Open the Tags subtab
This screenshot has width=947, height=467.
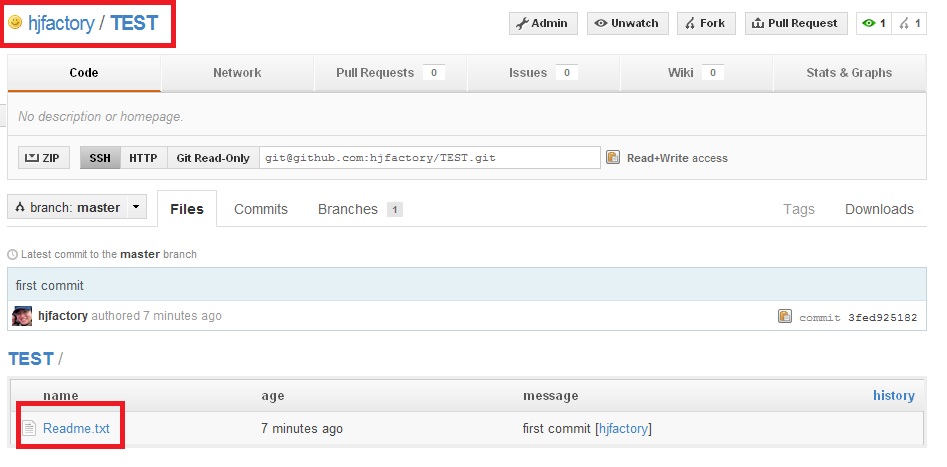click(798, 209)
